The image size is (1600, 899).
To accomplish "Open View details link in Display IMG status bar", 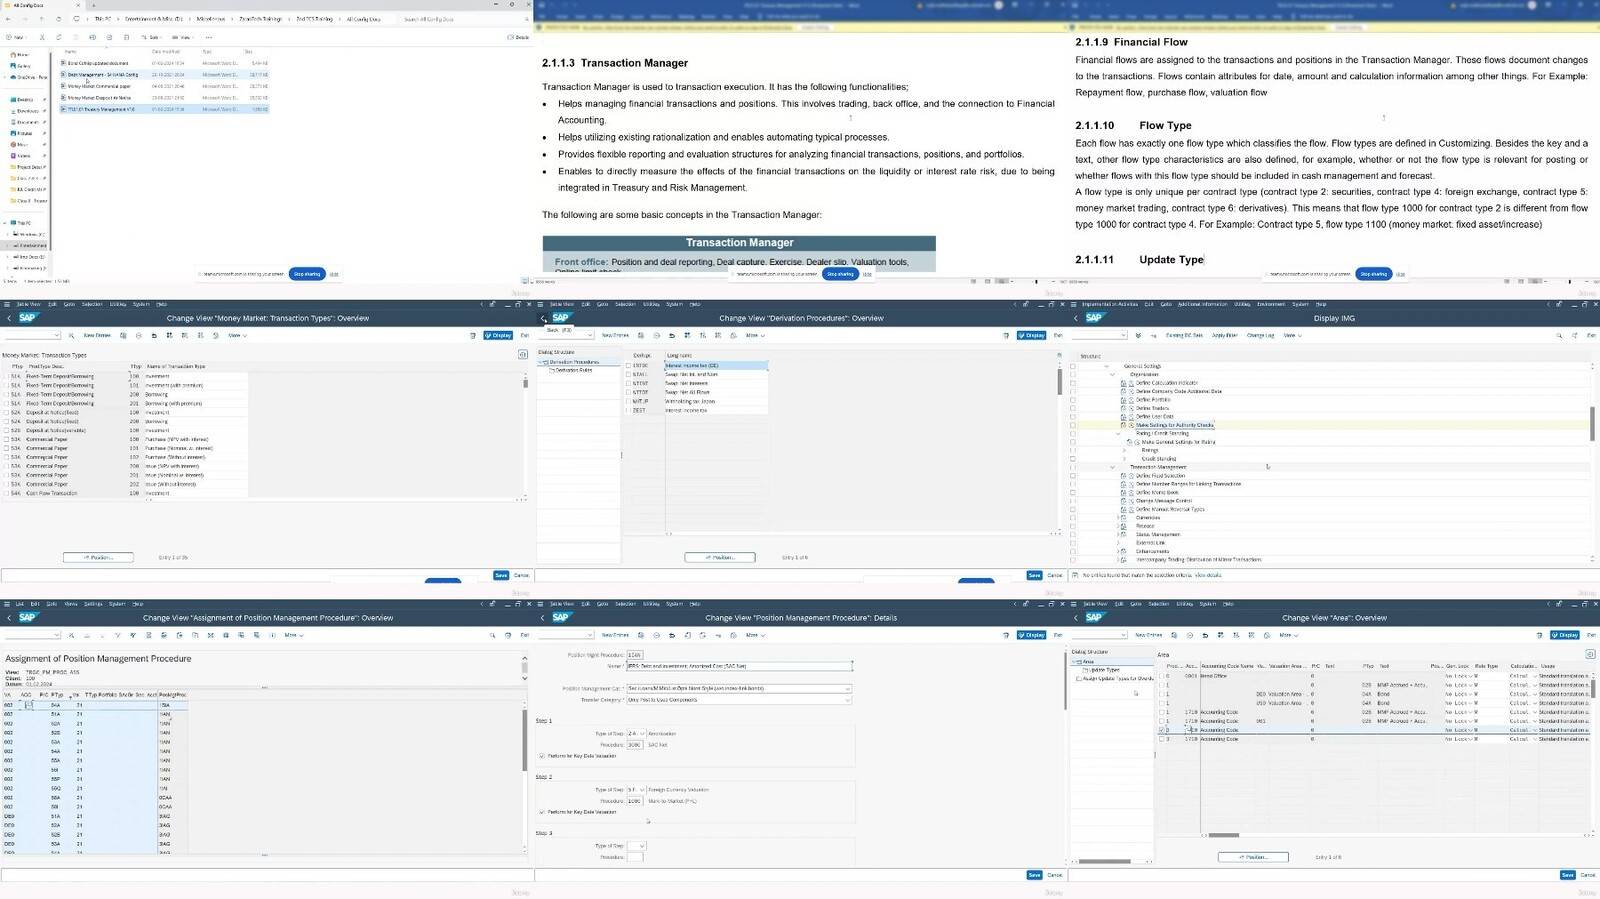I will click(1208, 575).
